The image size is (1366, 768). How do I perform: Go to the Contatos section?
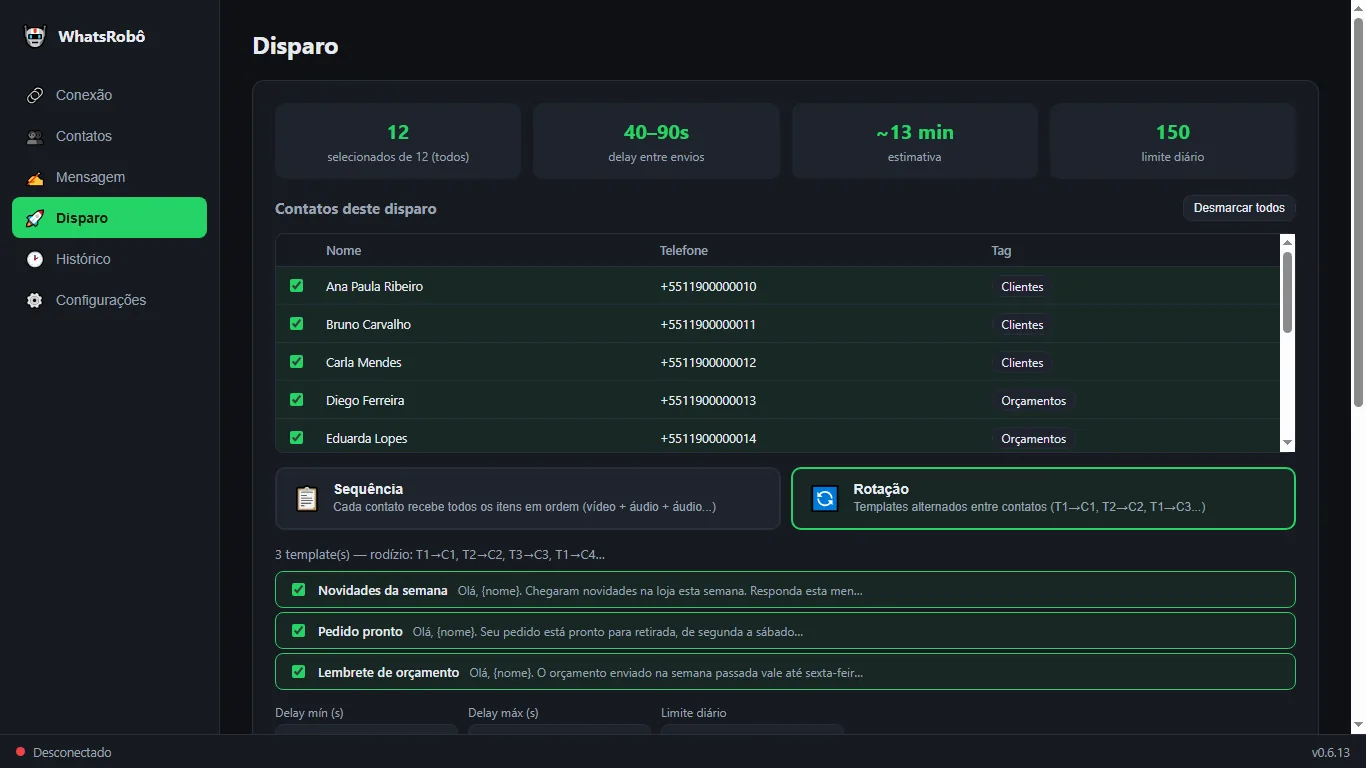point(109,137)
